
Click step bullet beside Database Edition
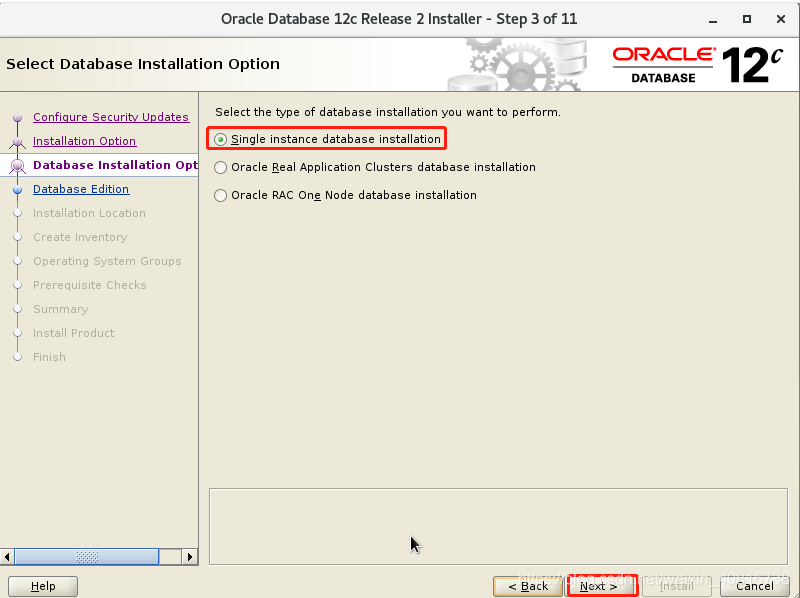click(18, 189)
